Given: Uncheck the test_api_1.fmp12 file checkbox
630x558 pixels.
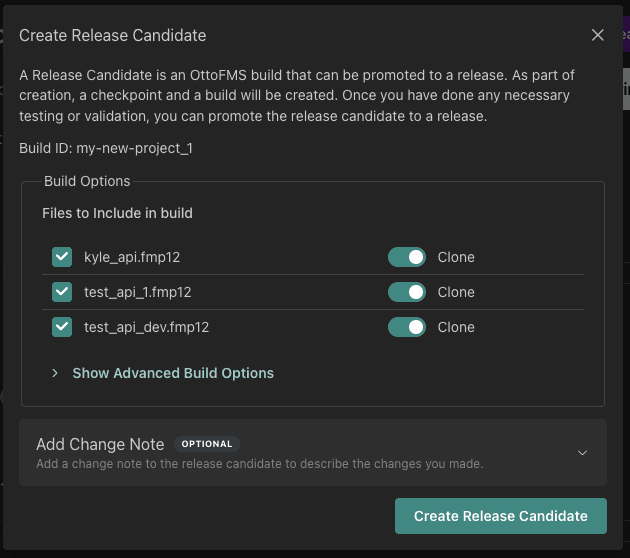Looking at the screenshot, I should [62, 292].
